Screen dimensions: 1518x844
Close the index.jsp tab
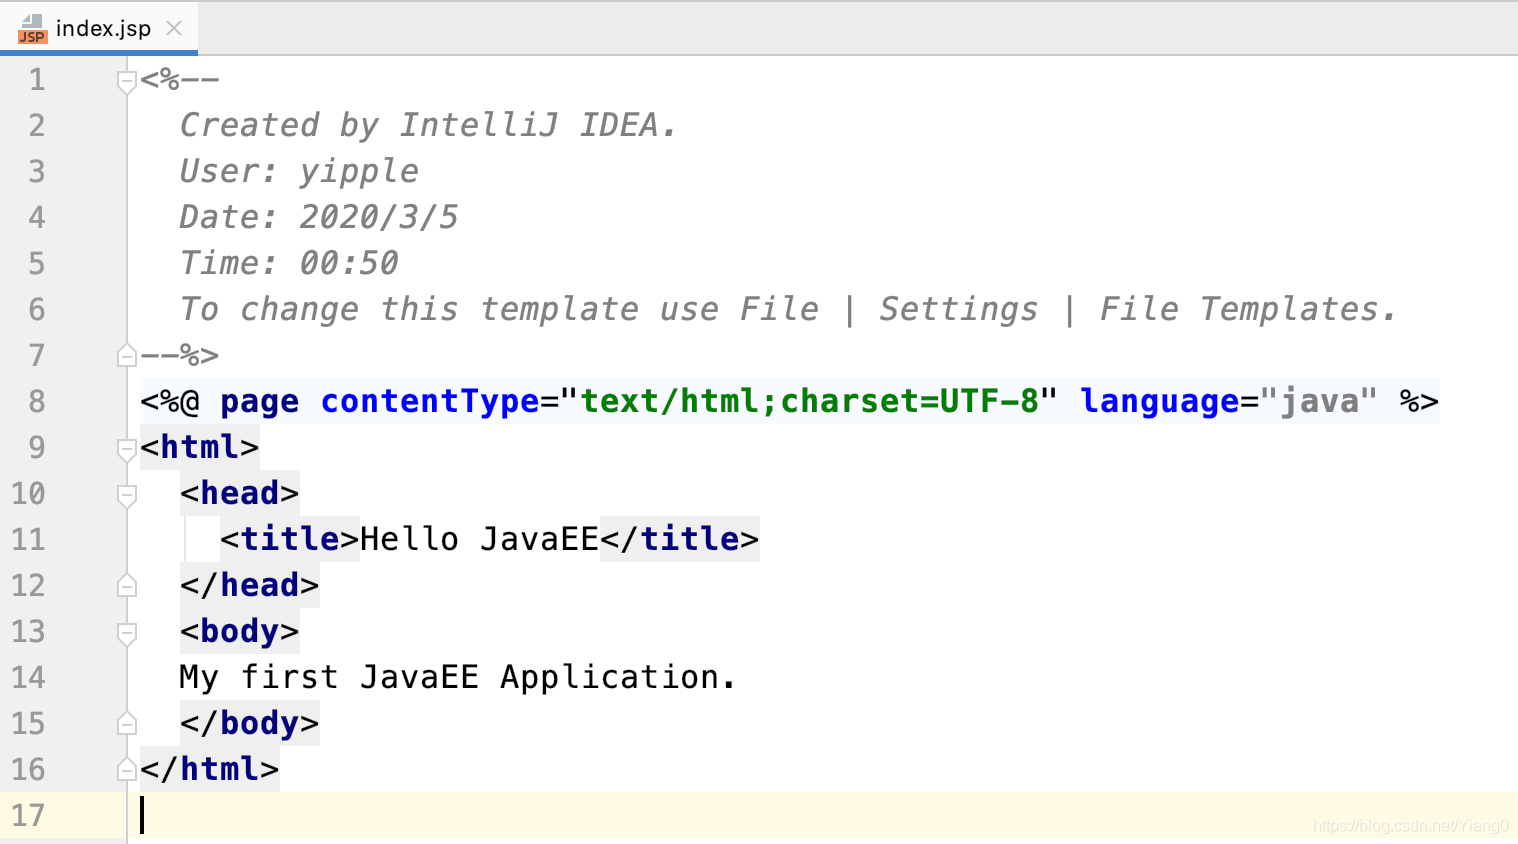point(174,28)
